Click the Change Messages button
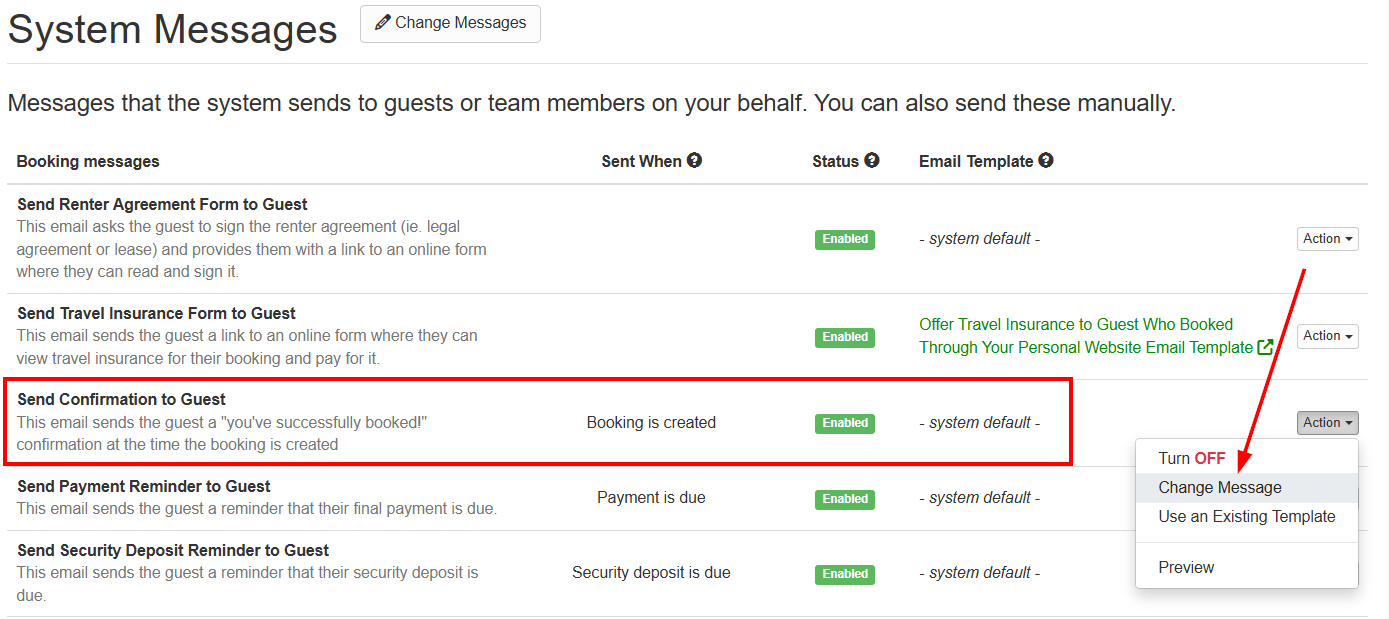 (450, 23)
